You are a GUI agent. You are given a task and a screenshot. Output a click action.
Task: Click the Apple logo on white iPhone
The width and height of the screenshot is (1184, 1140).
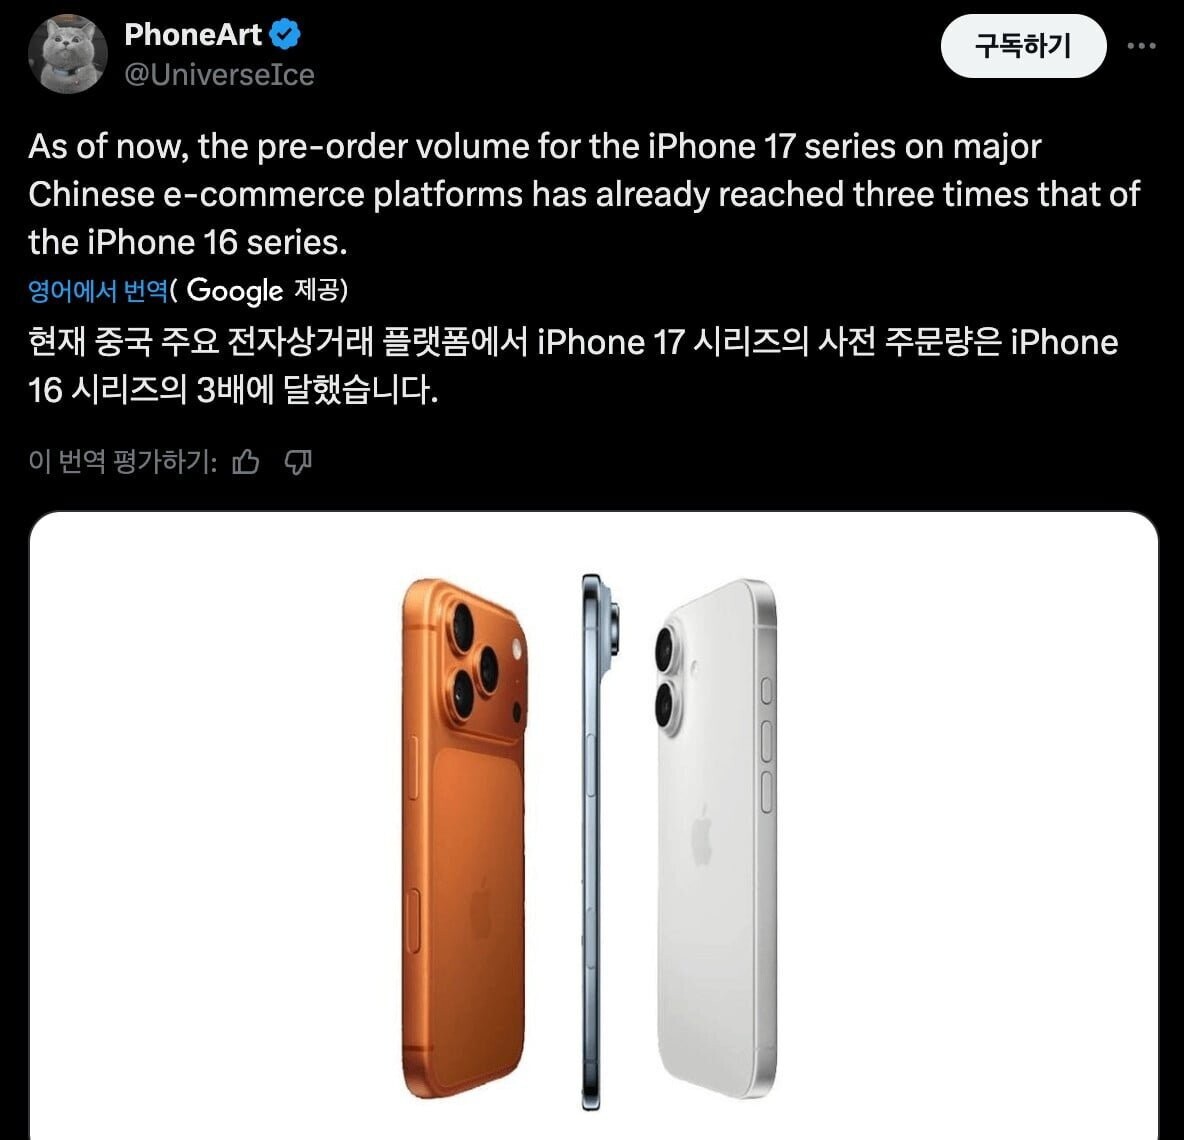point(702,835)
